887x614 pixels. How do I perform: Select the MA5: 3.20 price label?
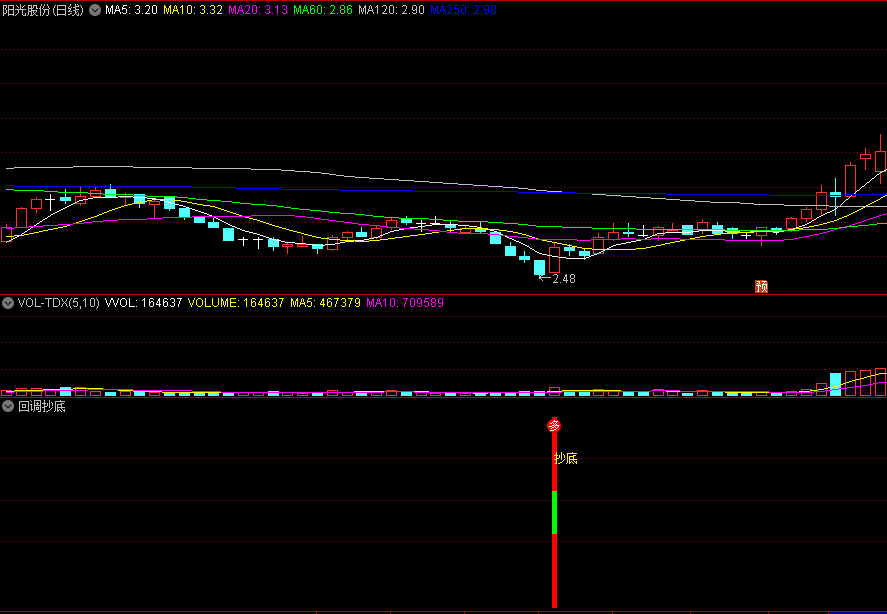point(131,10)
